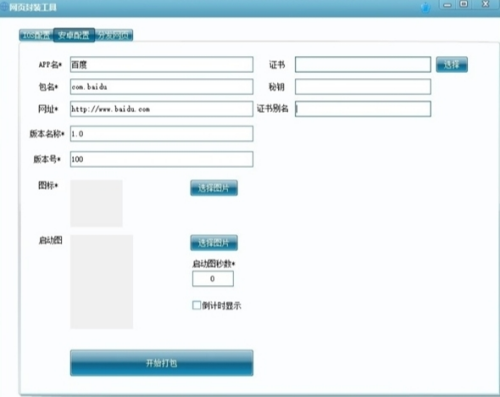500x397 pixels.
Task: Click the blue skin icon in title bar
Action: pyautogui.click(x=425, y=7)
